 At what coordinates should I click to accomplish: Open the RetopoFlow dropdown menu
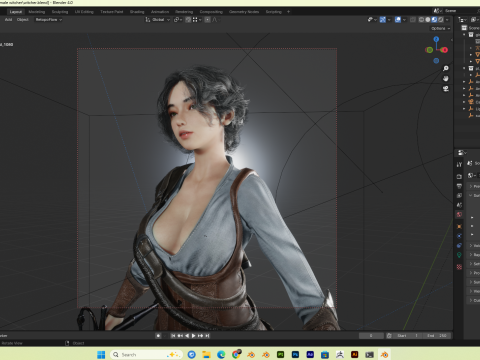pos(49,20)
